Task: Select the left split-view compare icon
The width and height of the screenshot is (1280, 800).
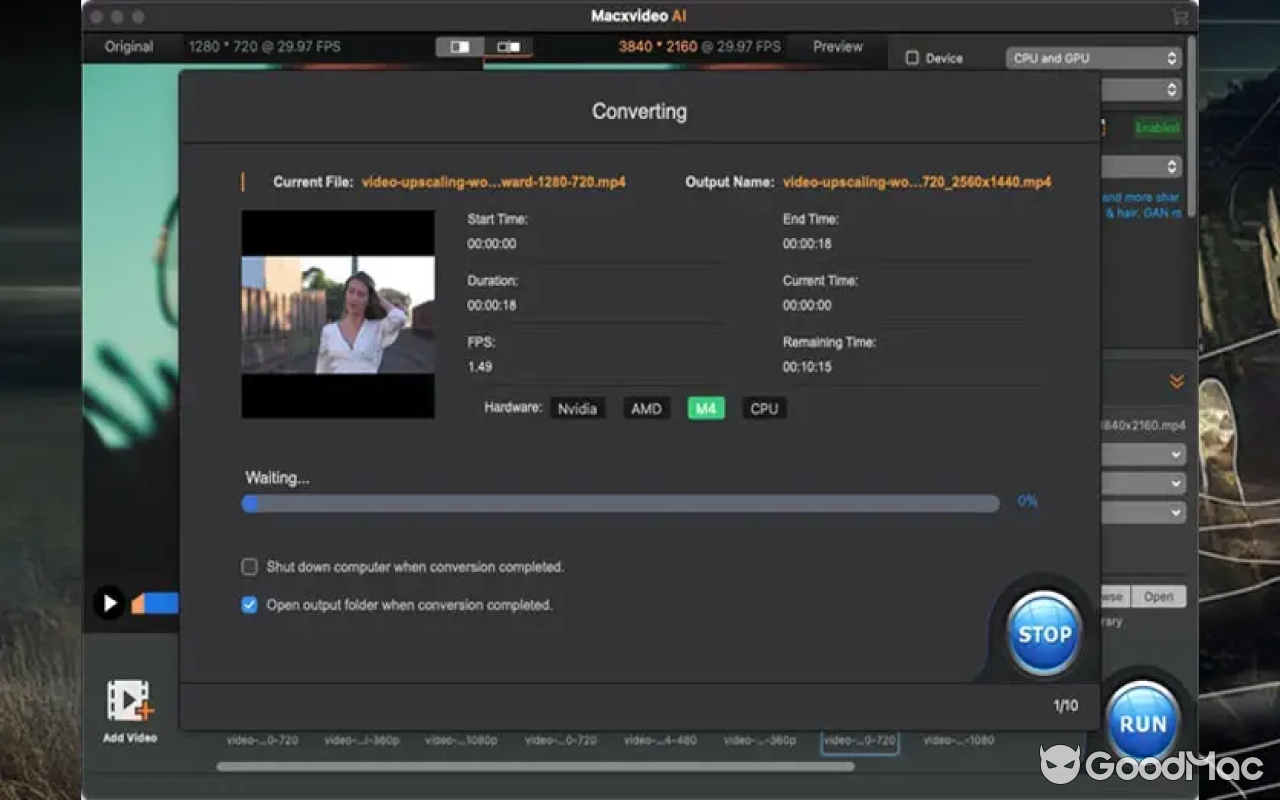Action: [x=460, y=47]
